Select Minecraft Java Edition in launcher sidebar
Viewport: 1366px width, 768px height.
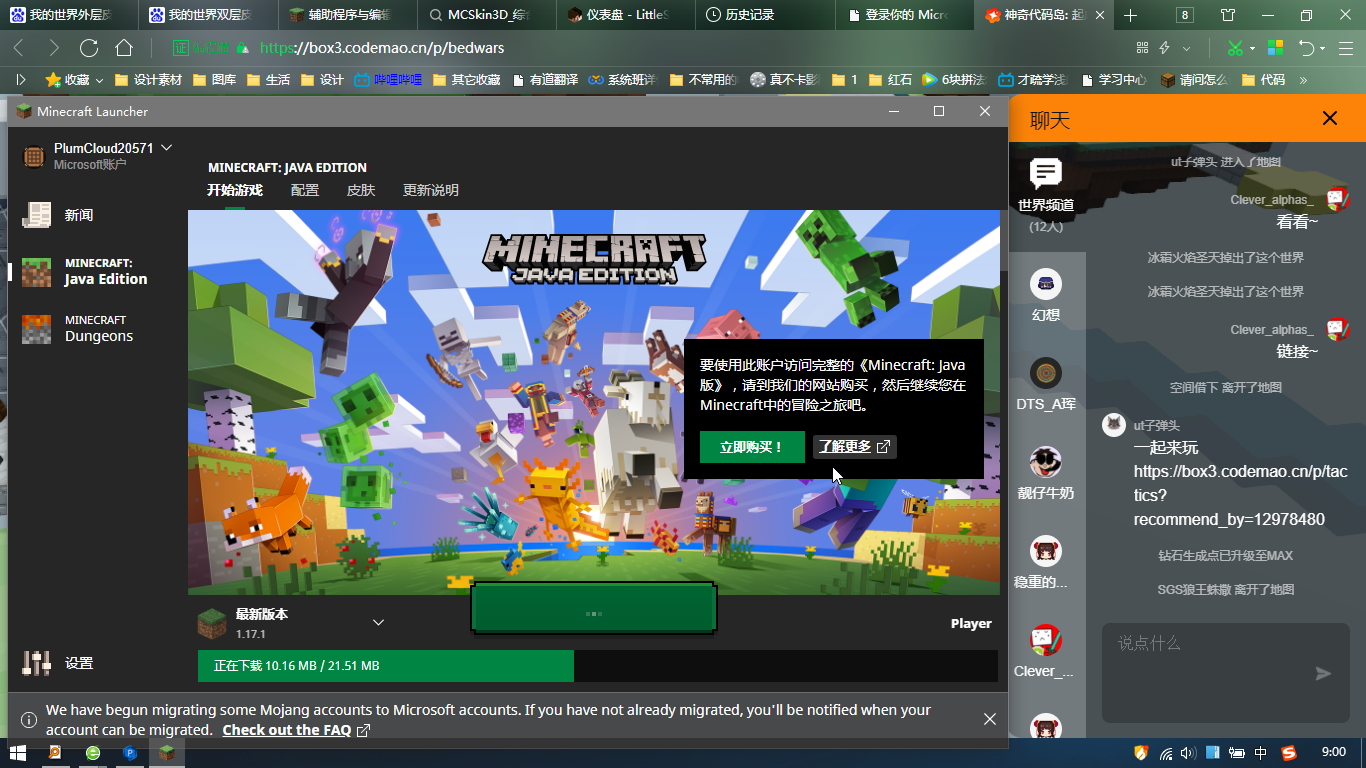(x=96, y=272)
